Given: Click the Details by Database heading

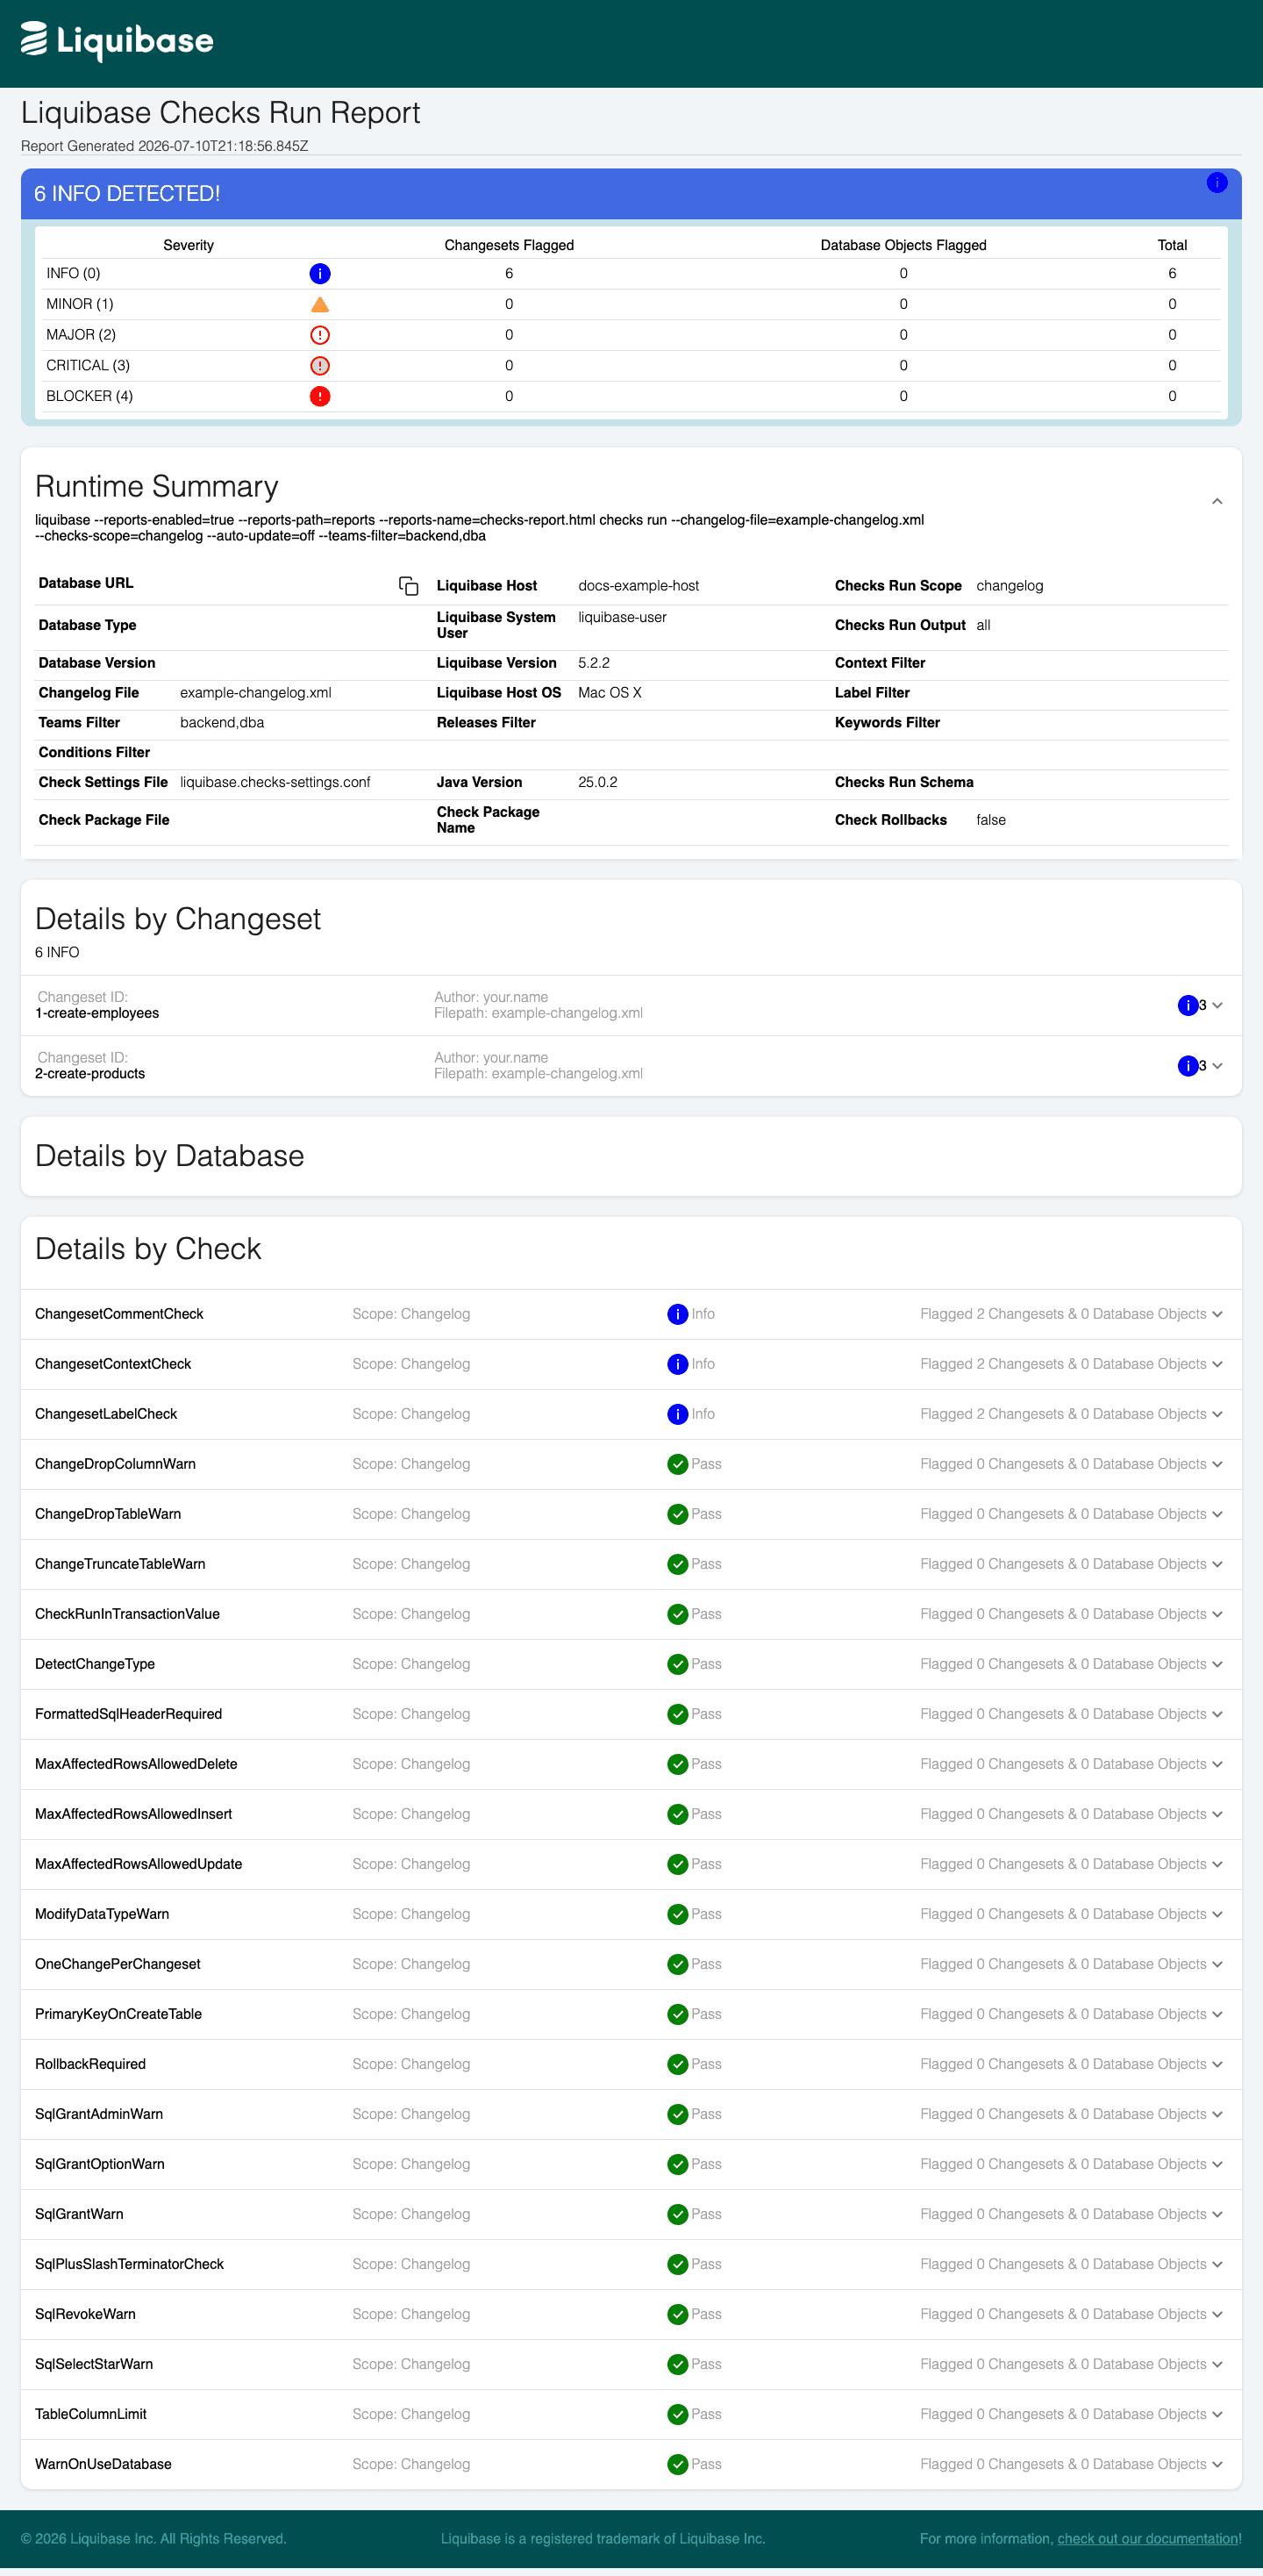Looking at the screenshot, I should (x=170, y=1156).
